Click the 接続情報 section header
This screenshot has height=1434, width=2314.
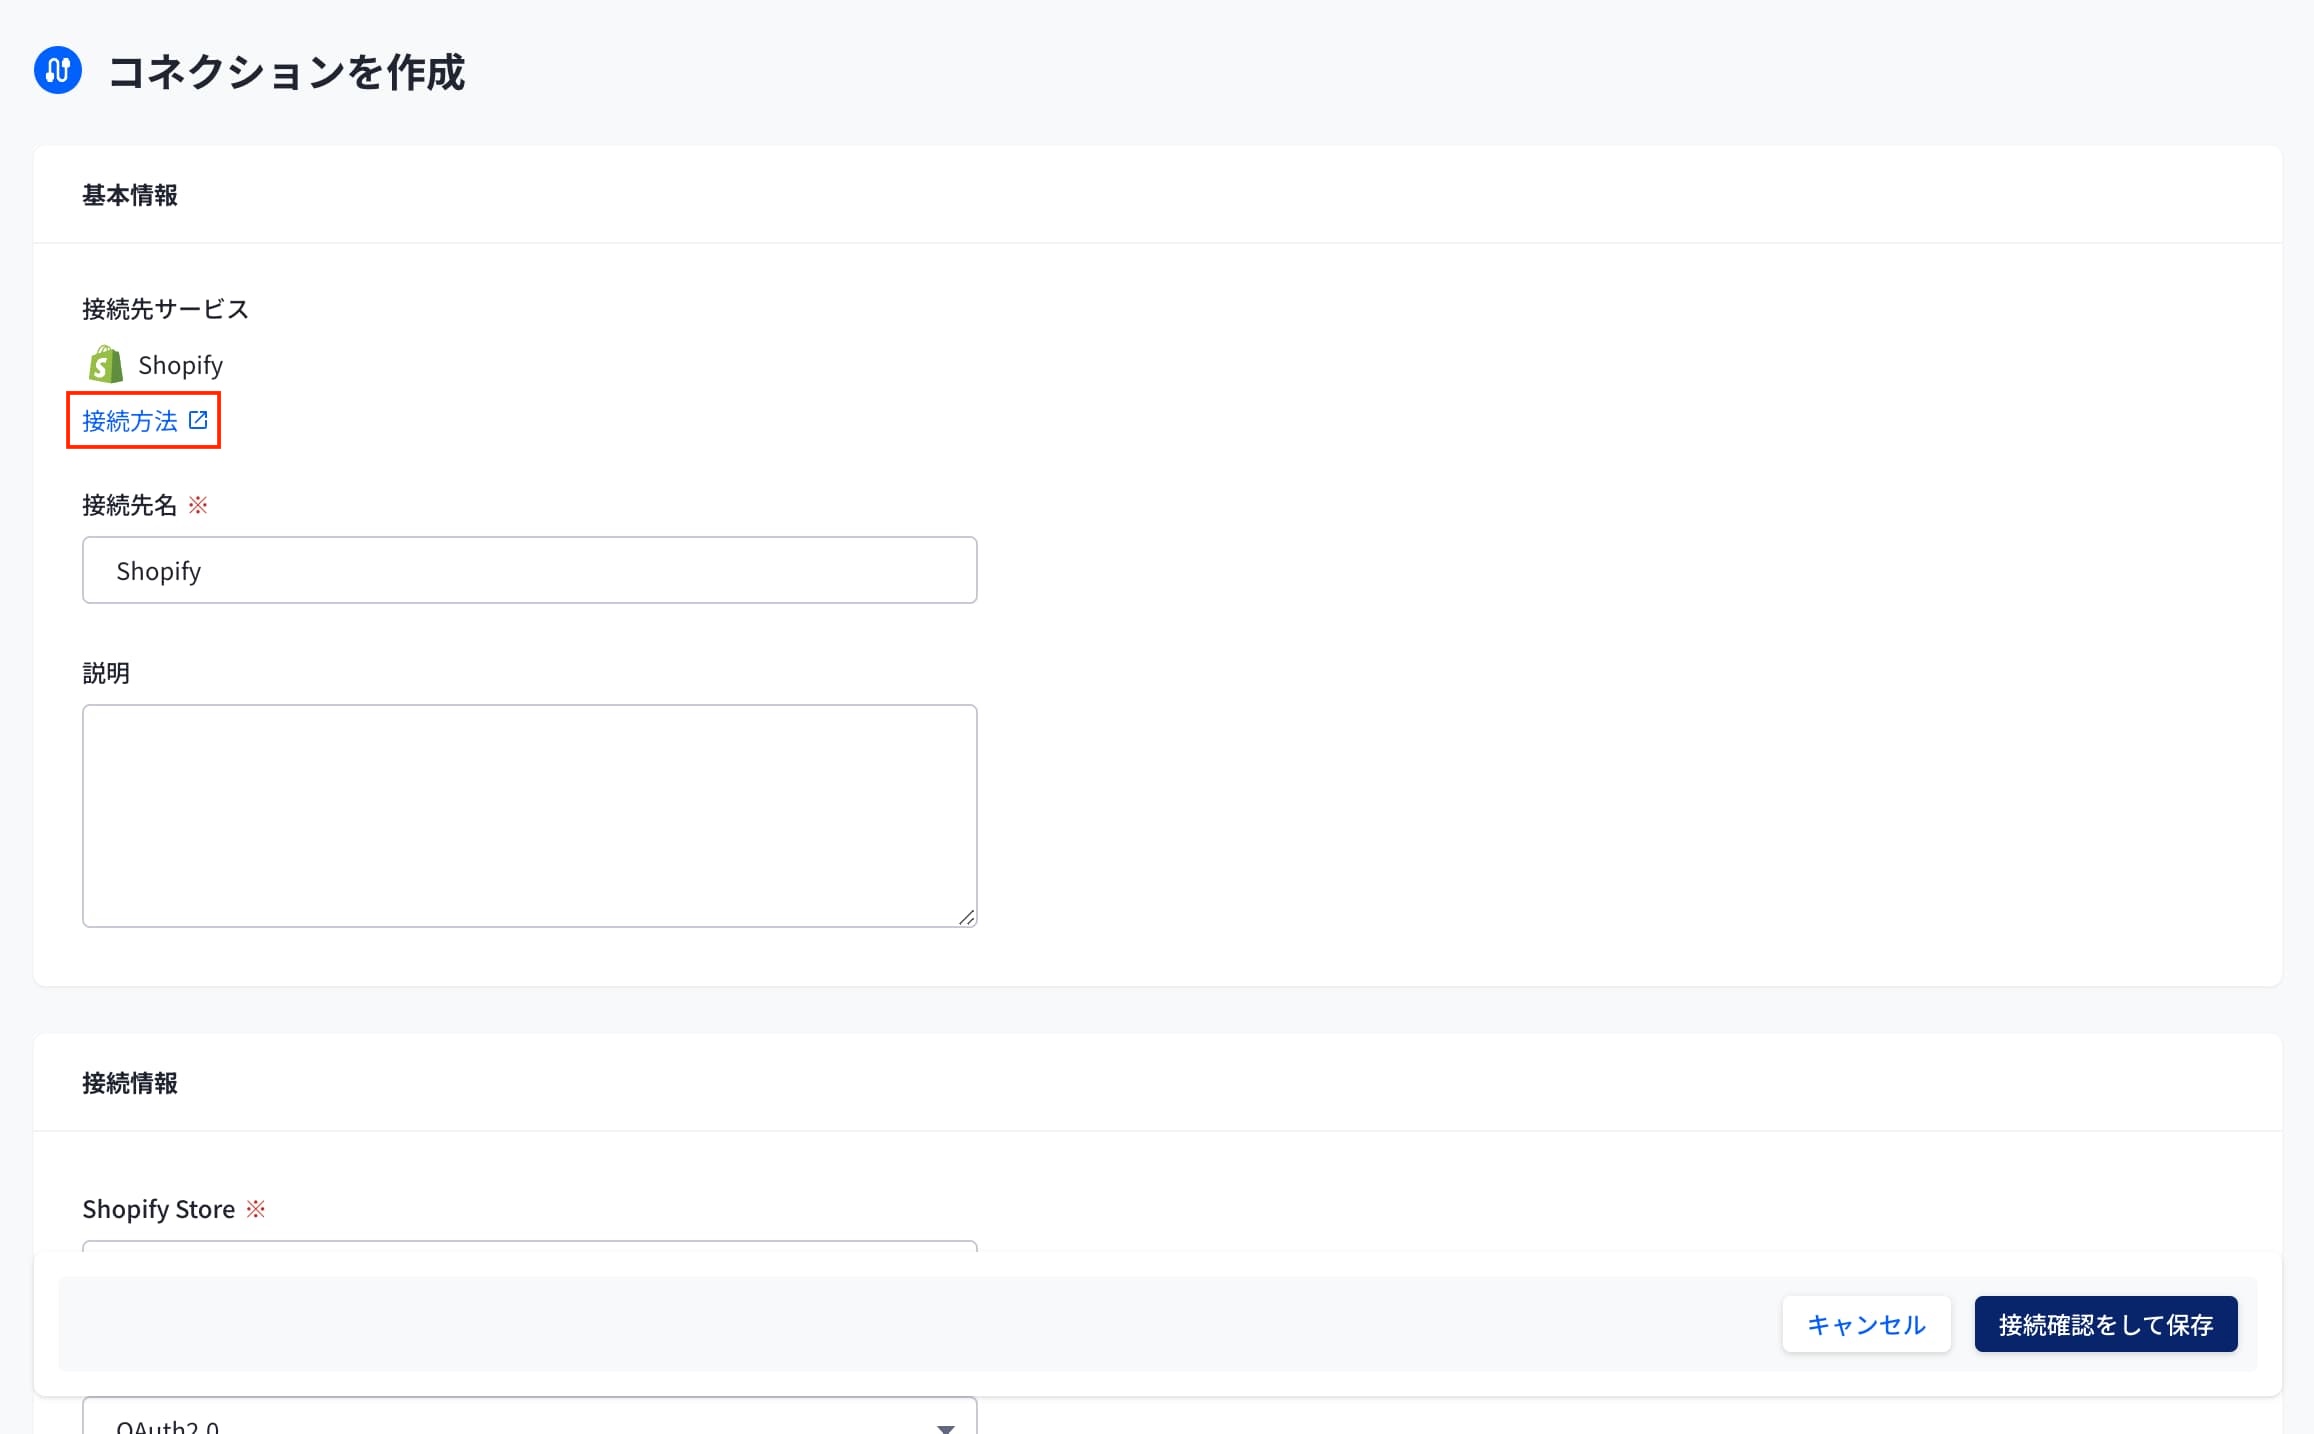pos(130,1083)
